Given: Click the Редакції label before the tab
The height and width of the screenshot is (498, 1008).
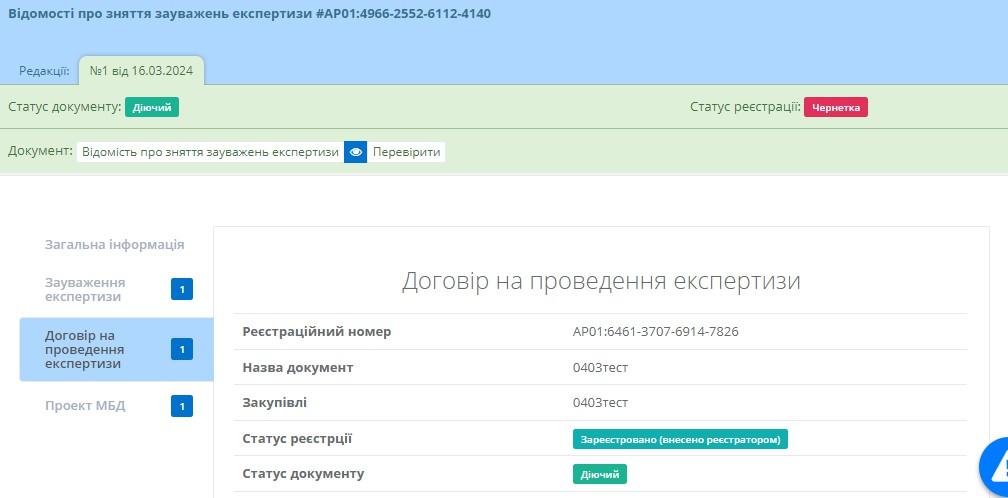Looking at the screenshot, I should pos(44,71).
